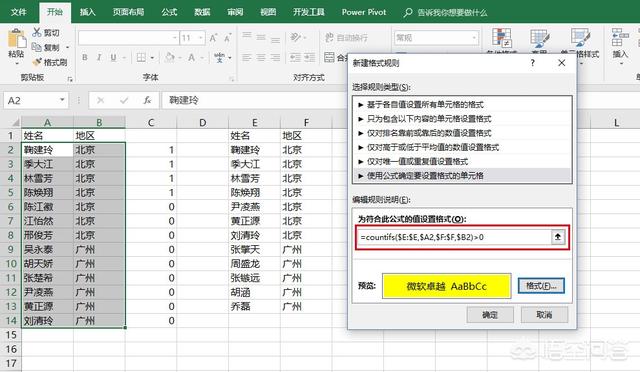Expand the clipboard group dialog launcher
Viewport: 640px width, 372px height.
point(70,79)
